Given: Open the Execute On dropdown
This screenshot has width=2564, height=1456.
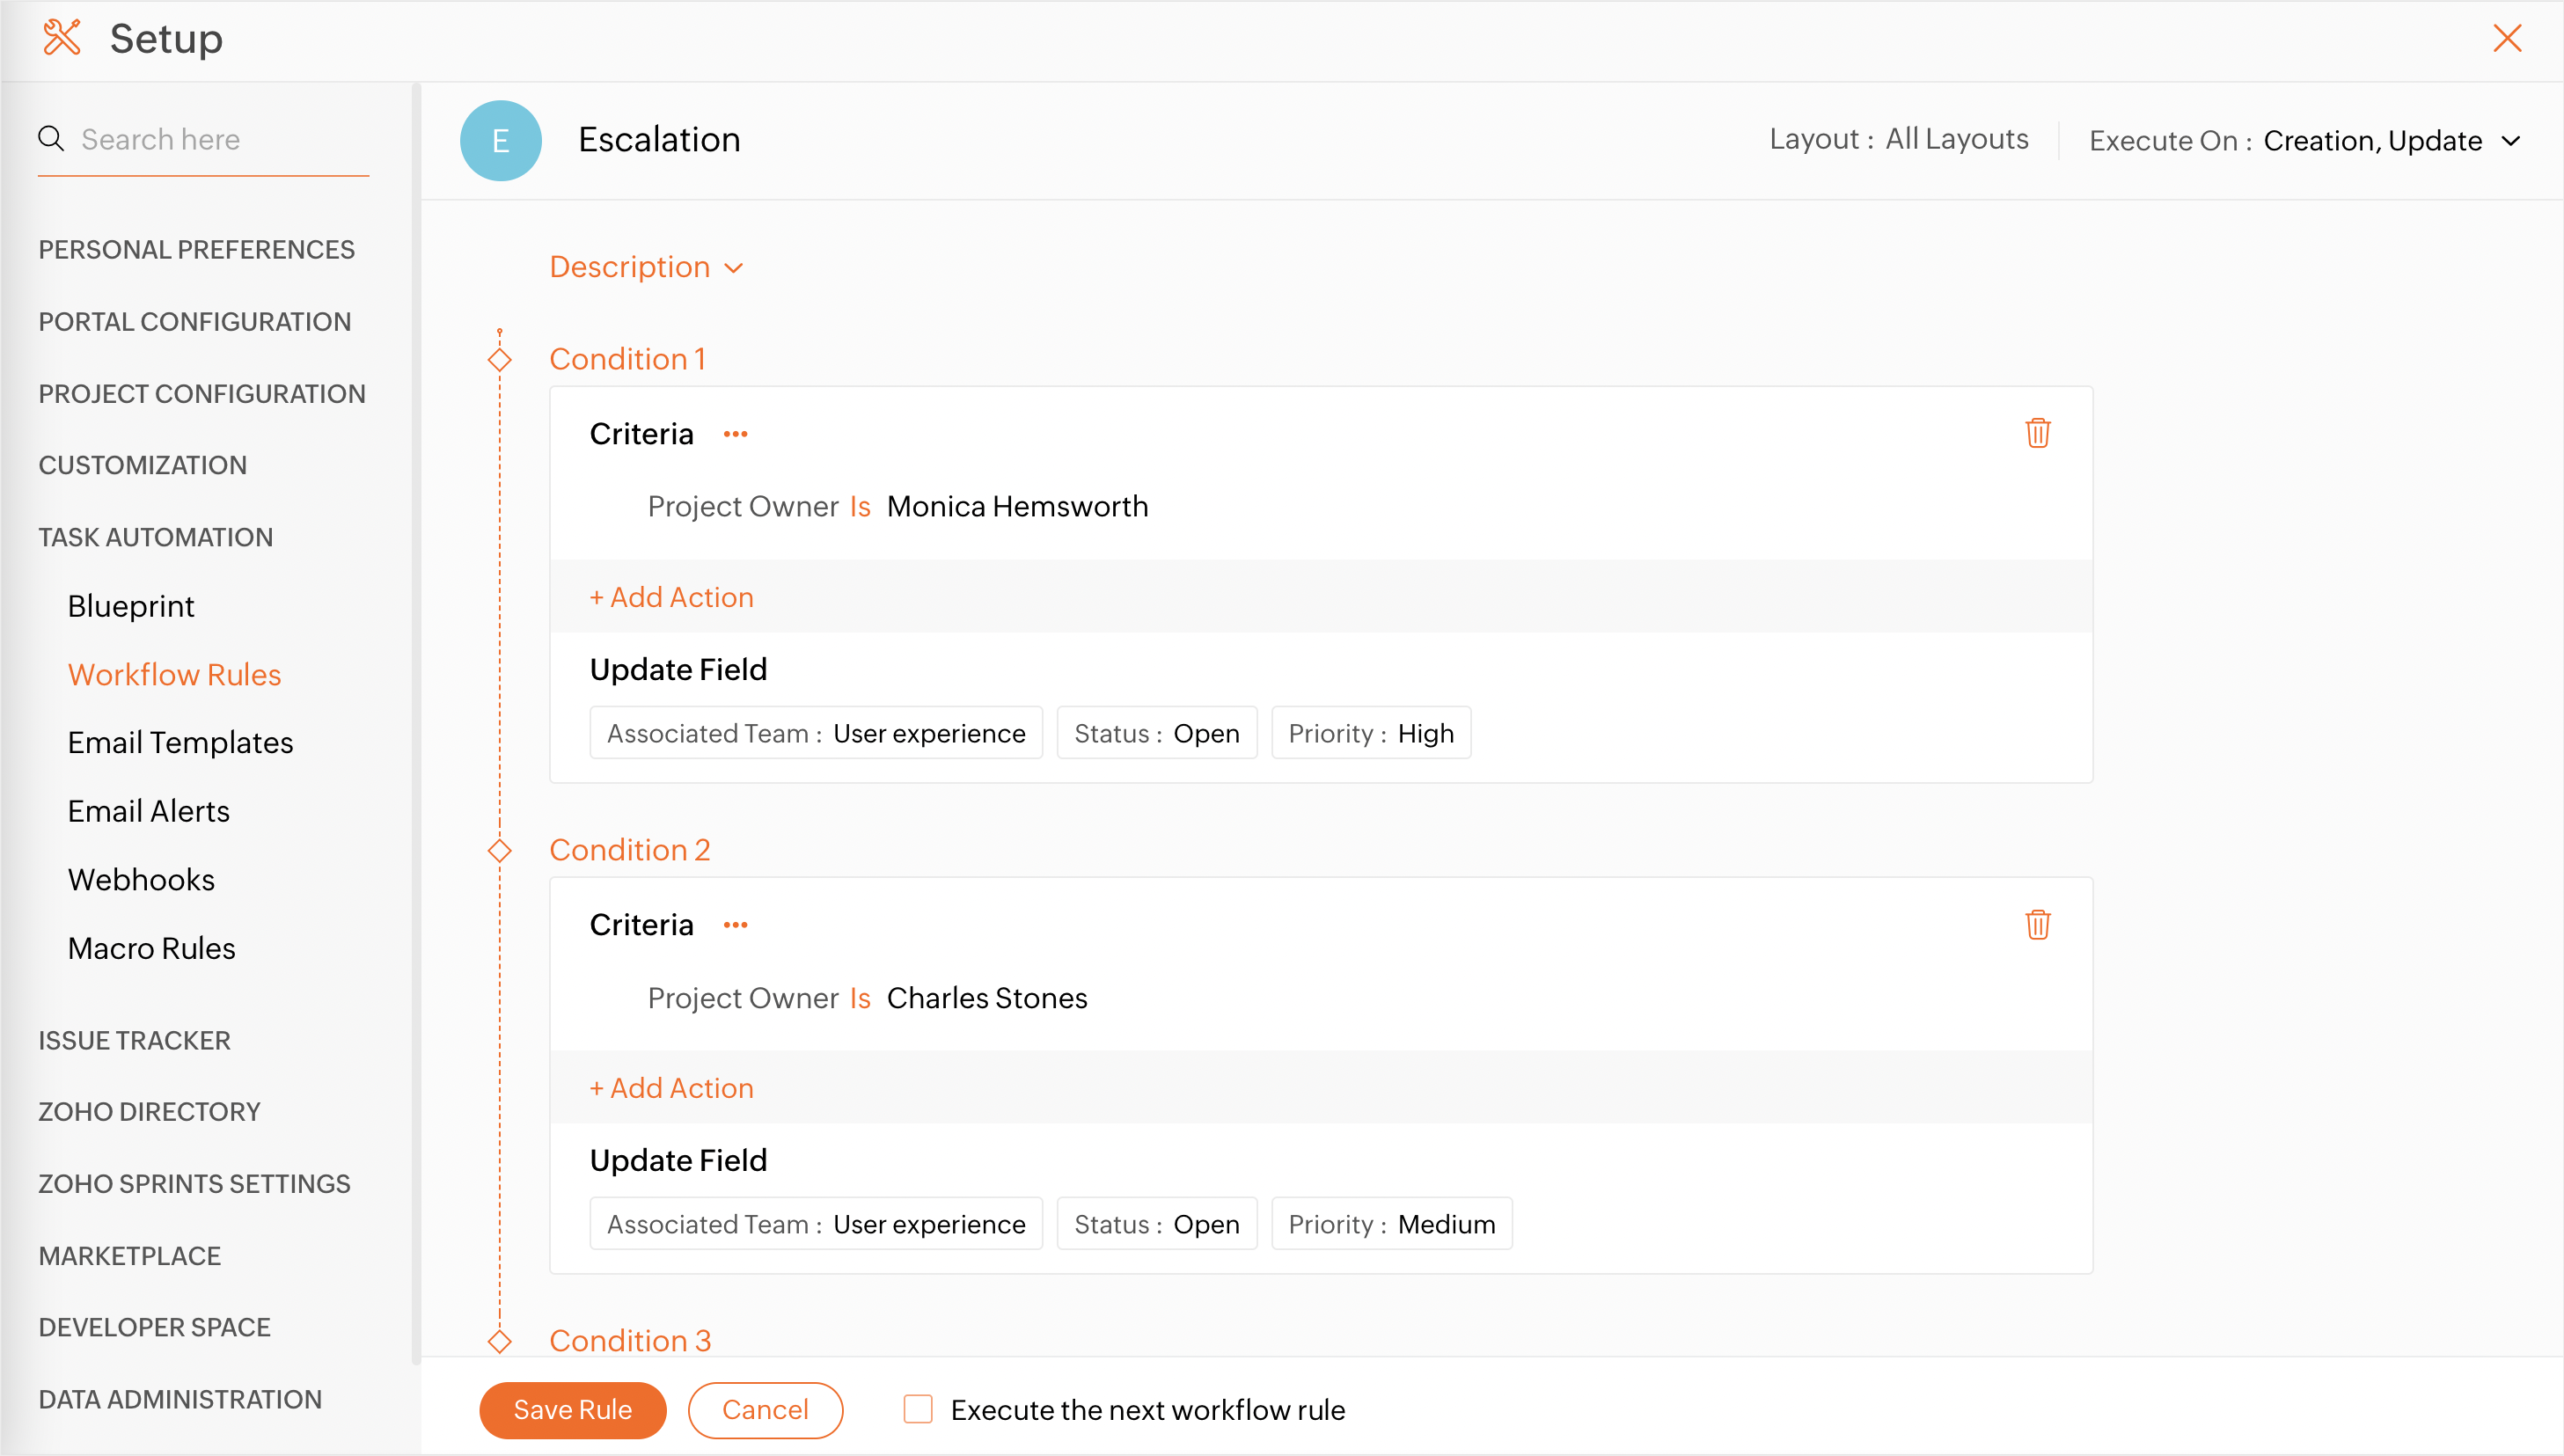Looking at the screenshot, I should pyautogui.click(x=2391, y=141).
